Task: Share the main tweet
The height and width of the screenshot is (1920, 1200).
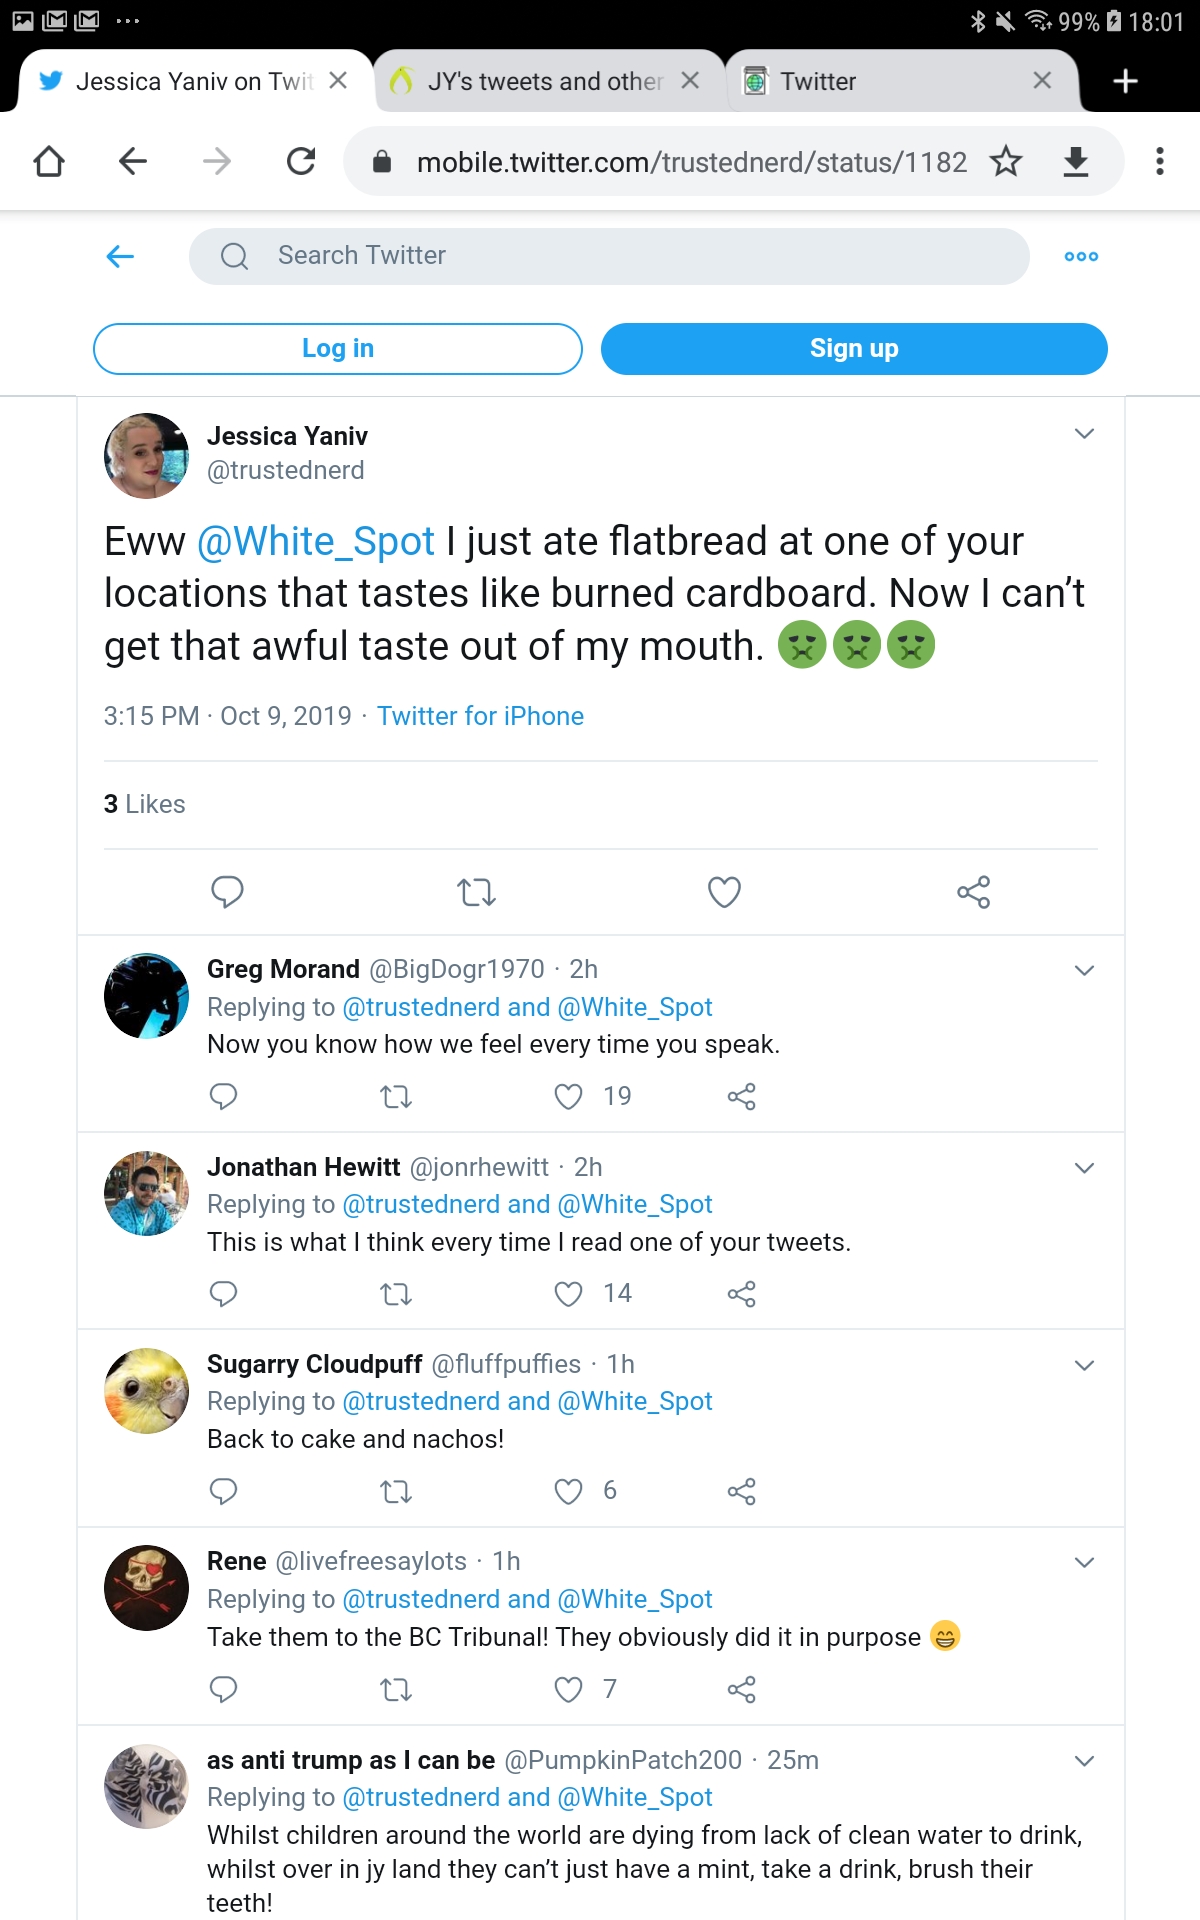Action: 973,891
